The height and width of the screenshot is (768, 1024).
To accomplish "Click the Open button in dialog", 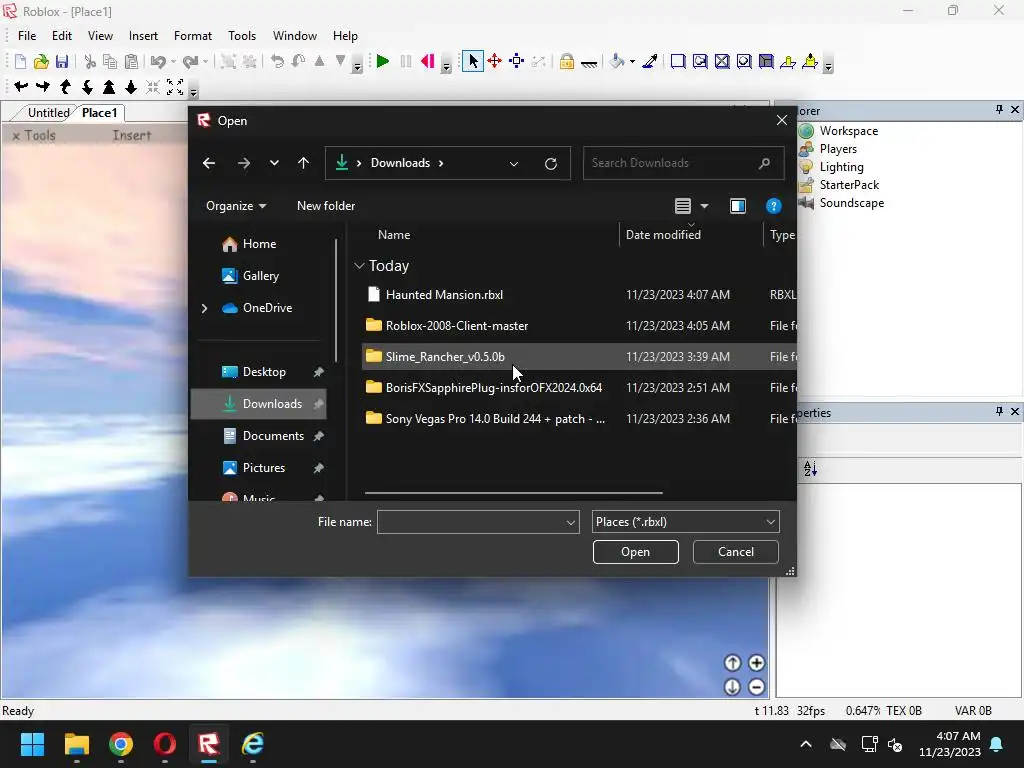I will click(635, 552).
